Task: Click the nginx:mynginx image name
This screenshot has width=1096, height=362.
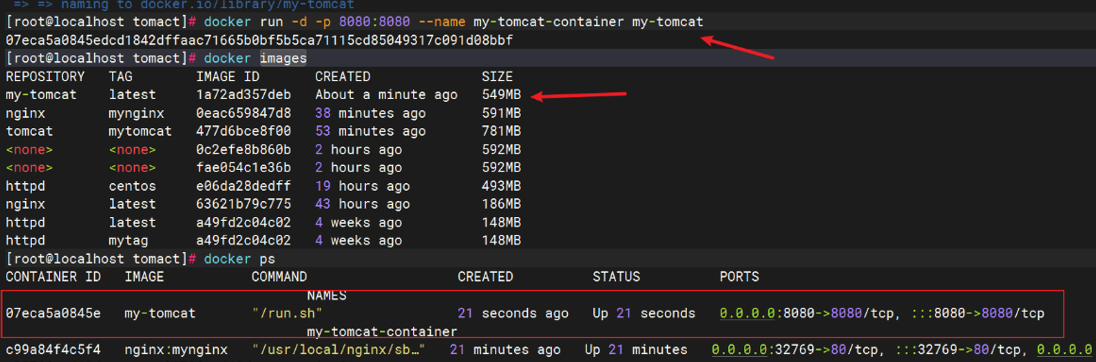Action: coord(176,349)
